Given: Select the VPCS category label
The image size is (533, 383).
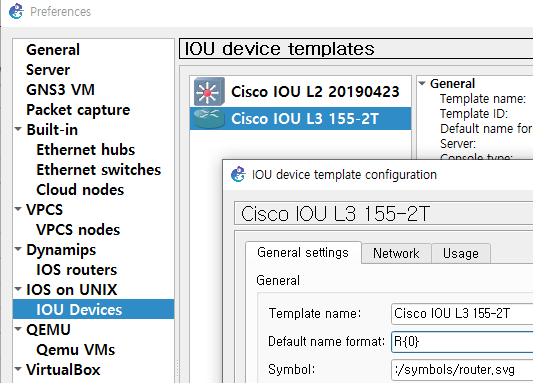Looking at the screenshot, I should 45,210.
